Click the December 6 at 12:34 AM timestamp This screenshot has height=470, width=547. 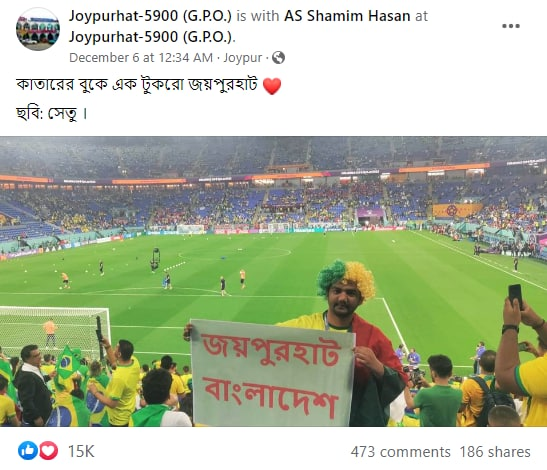click(x=141, y=58)
